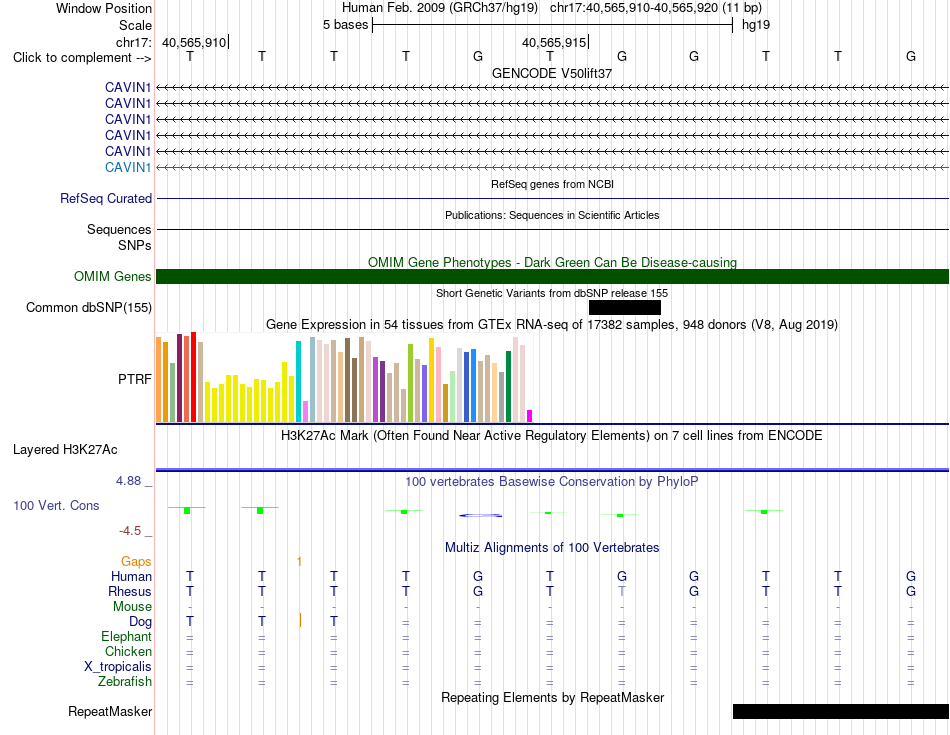This screenshot has height=735, width=950.
Task: Select the Chicken alignment row label
Action: tap(128, 651)
